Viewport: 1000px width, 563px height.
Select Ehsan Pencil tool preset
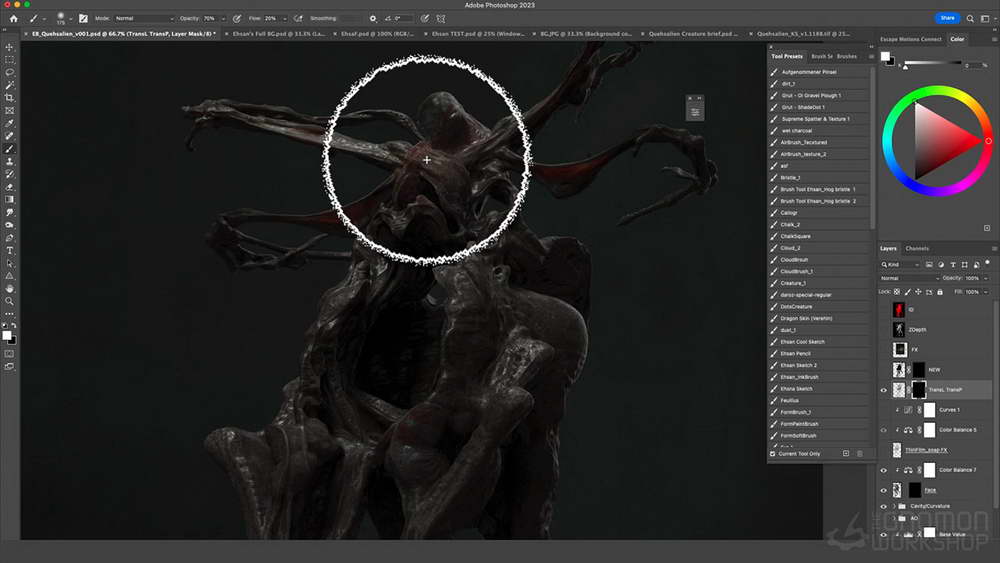pos(820,354)
